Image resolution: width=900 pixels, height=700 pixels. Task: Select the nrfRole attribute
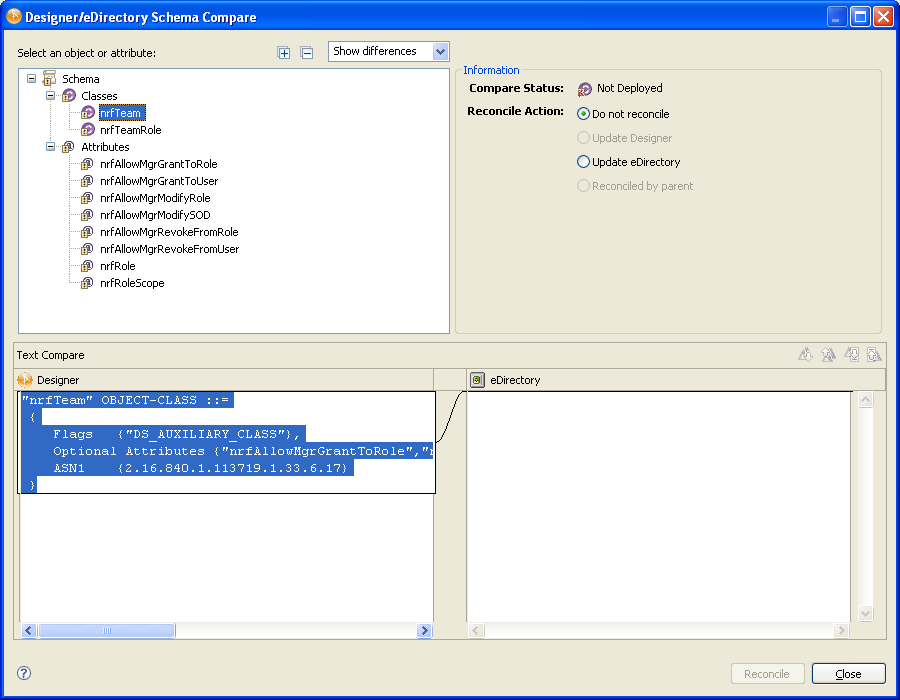[118, 266]
